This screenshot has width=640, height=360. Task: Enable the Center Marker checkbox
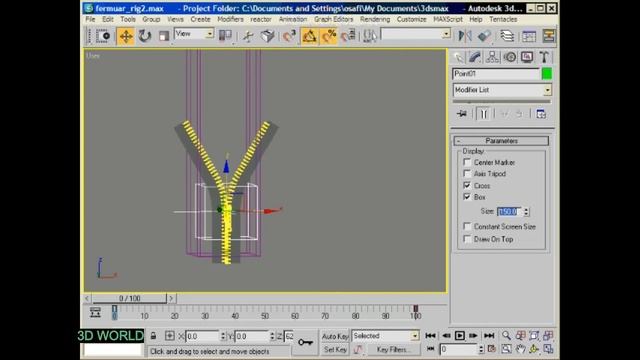tap(467, 162)
